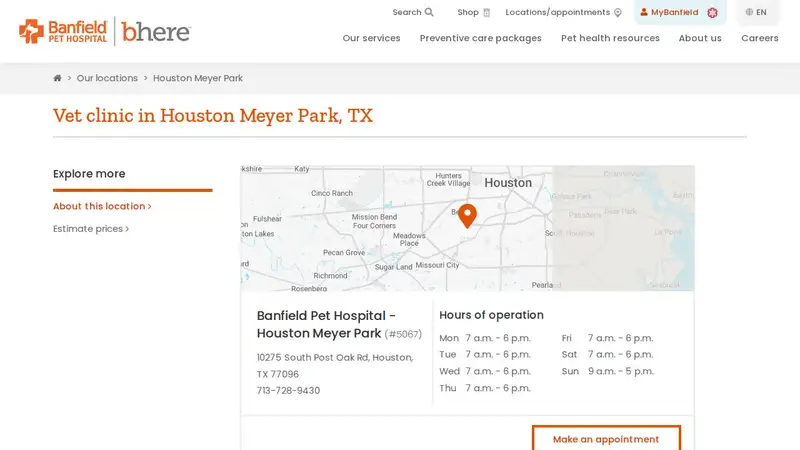Open the Search magnifier link

click(x=413, y=12)
